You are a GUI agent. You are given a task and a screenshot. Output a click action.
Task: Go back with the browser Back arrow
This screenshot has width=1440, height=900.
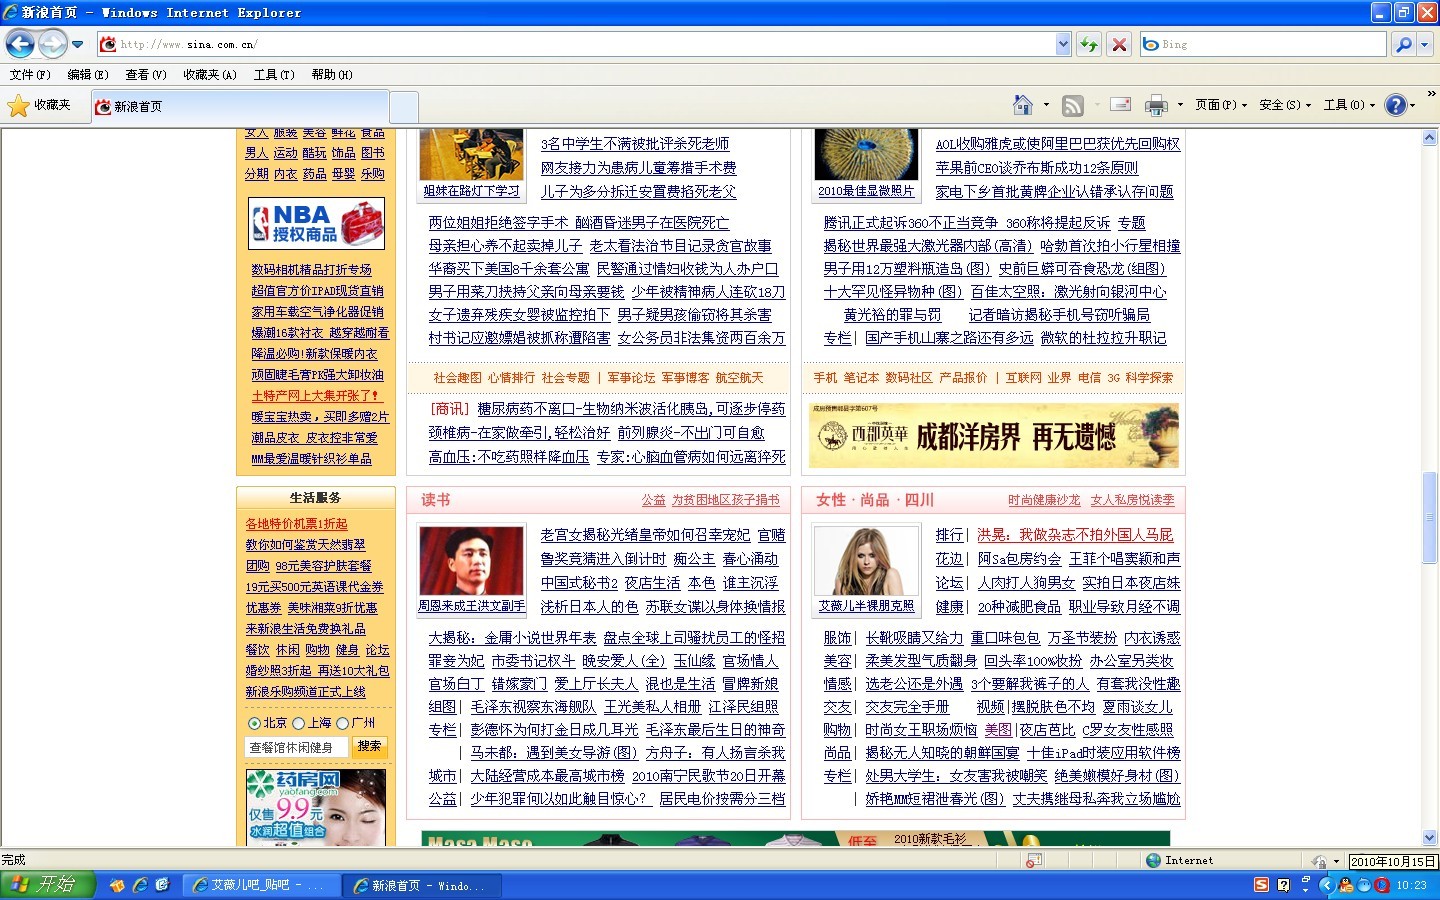pos(20,44)
